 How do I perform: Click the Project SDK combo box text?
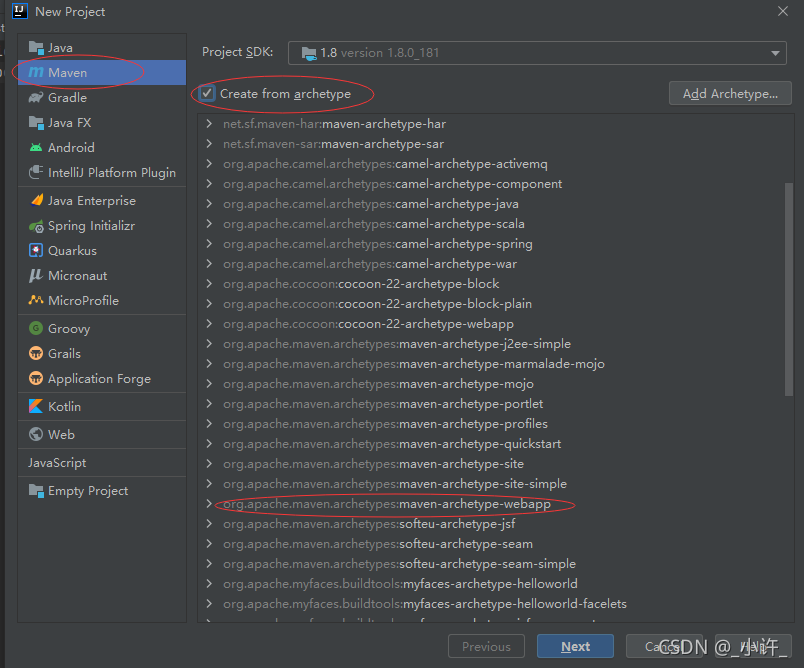[379, 53]
